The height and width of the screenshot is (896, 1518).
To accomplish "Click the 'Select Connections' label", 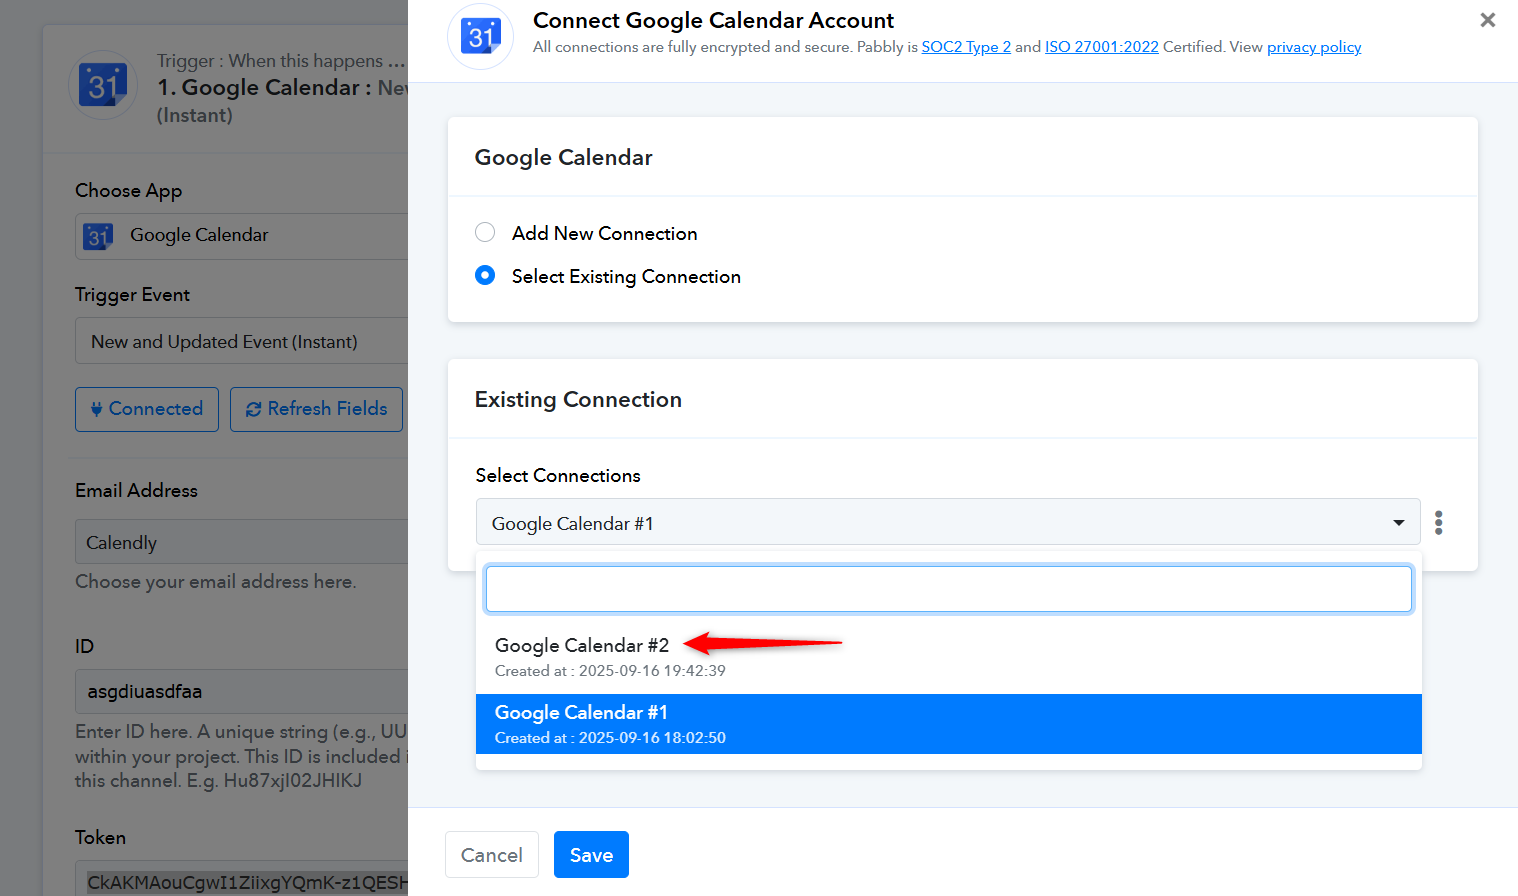I will click(558, 475).
